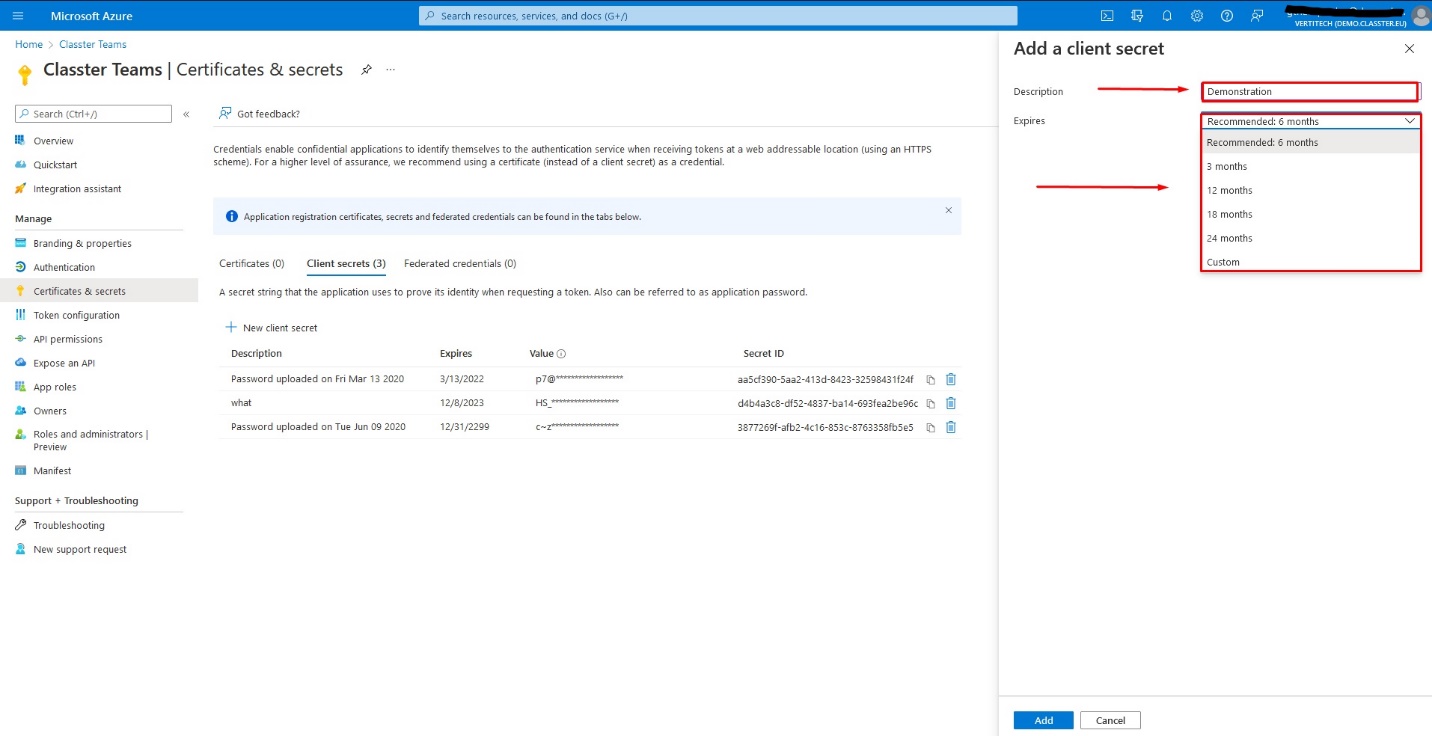This screenshot has height=736, width=1432.
Task: Select the 24 months option
Action: (x=1311, y=238)
